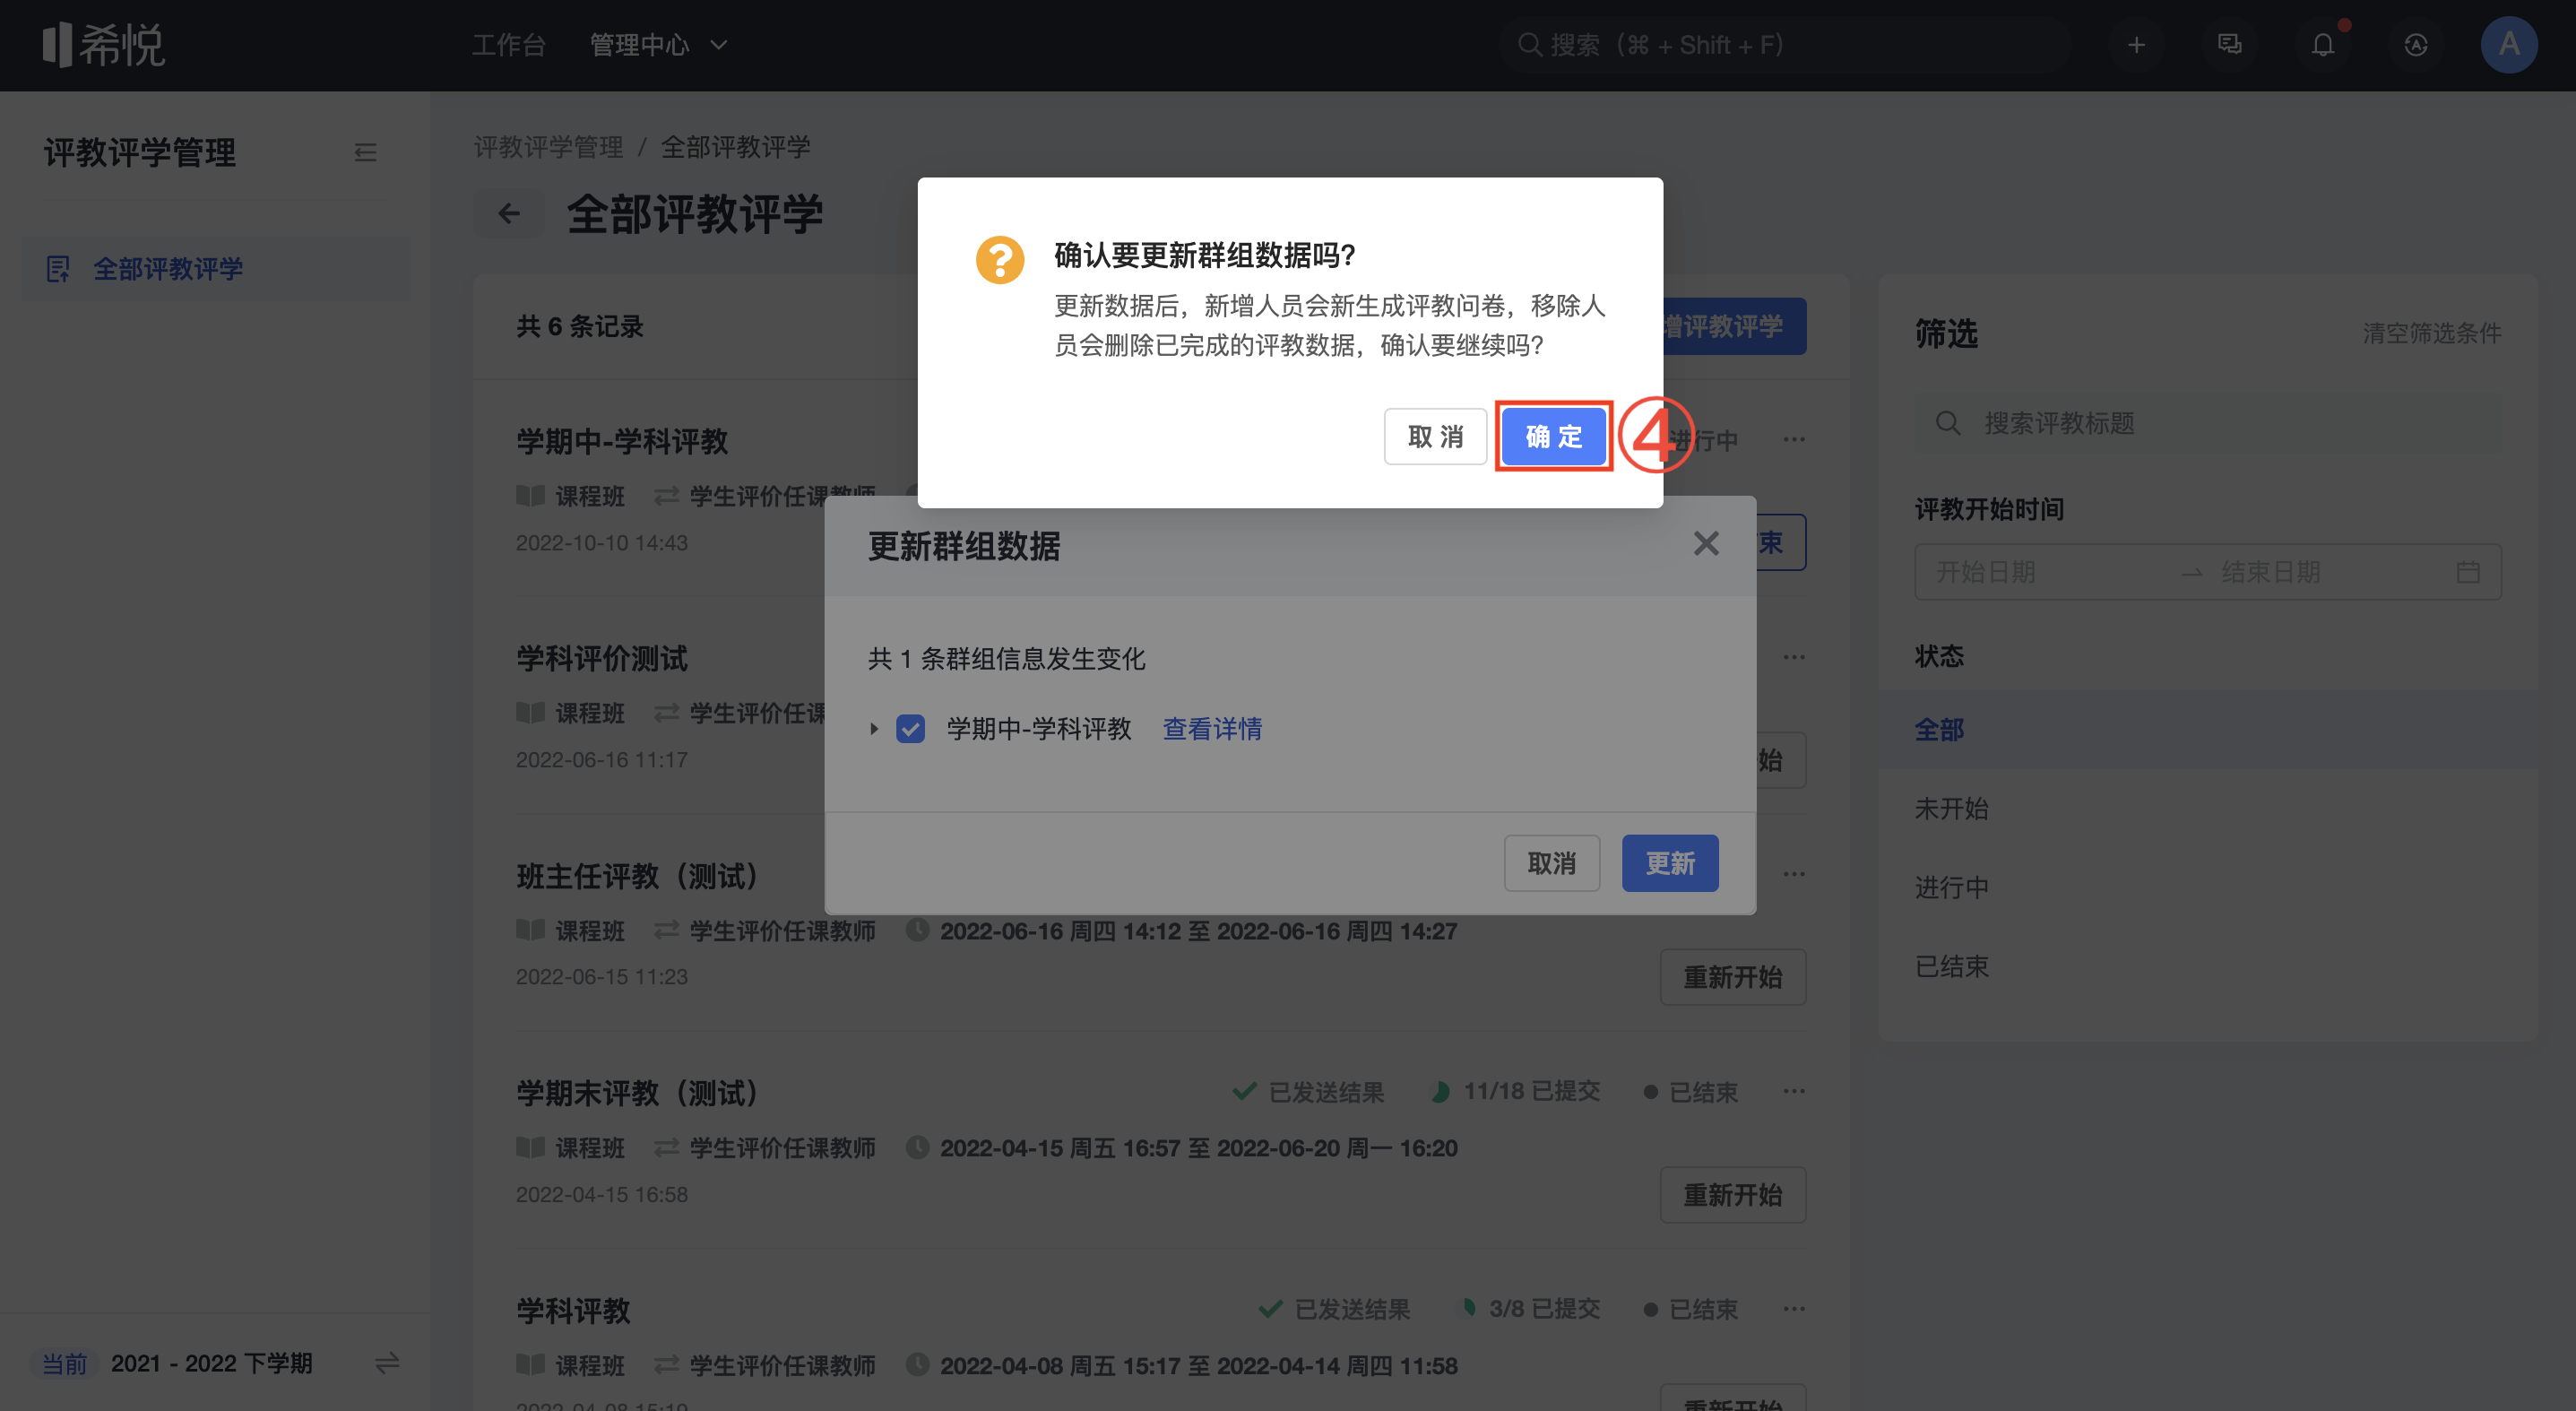Open the 学期中-学科评教 record title

622,441
